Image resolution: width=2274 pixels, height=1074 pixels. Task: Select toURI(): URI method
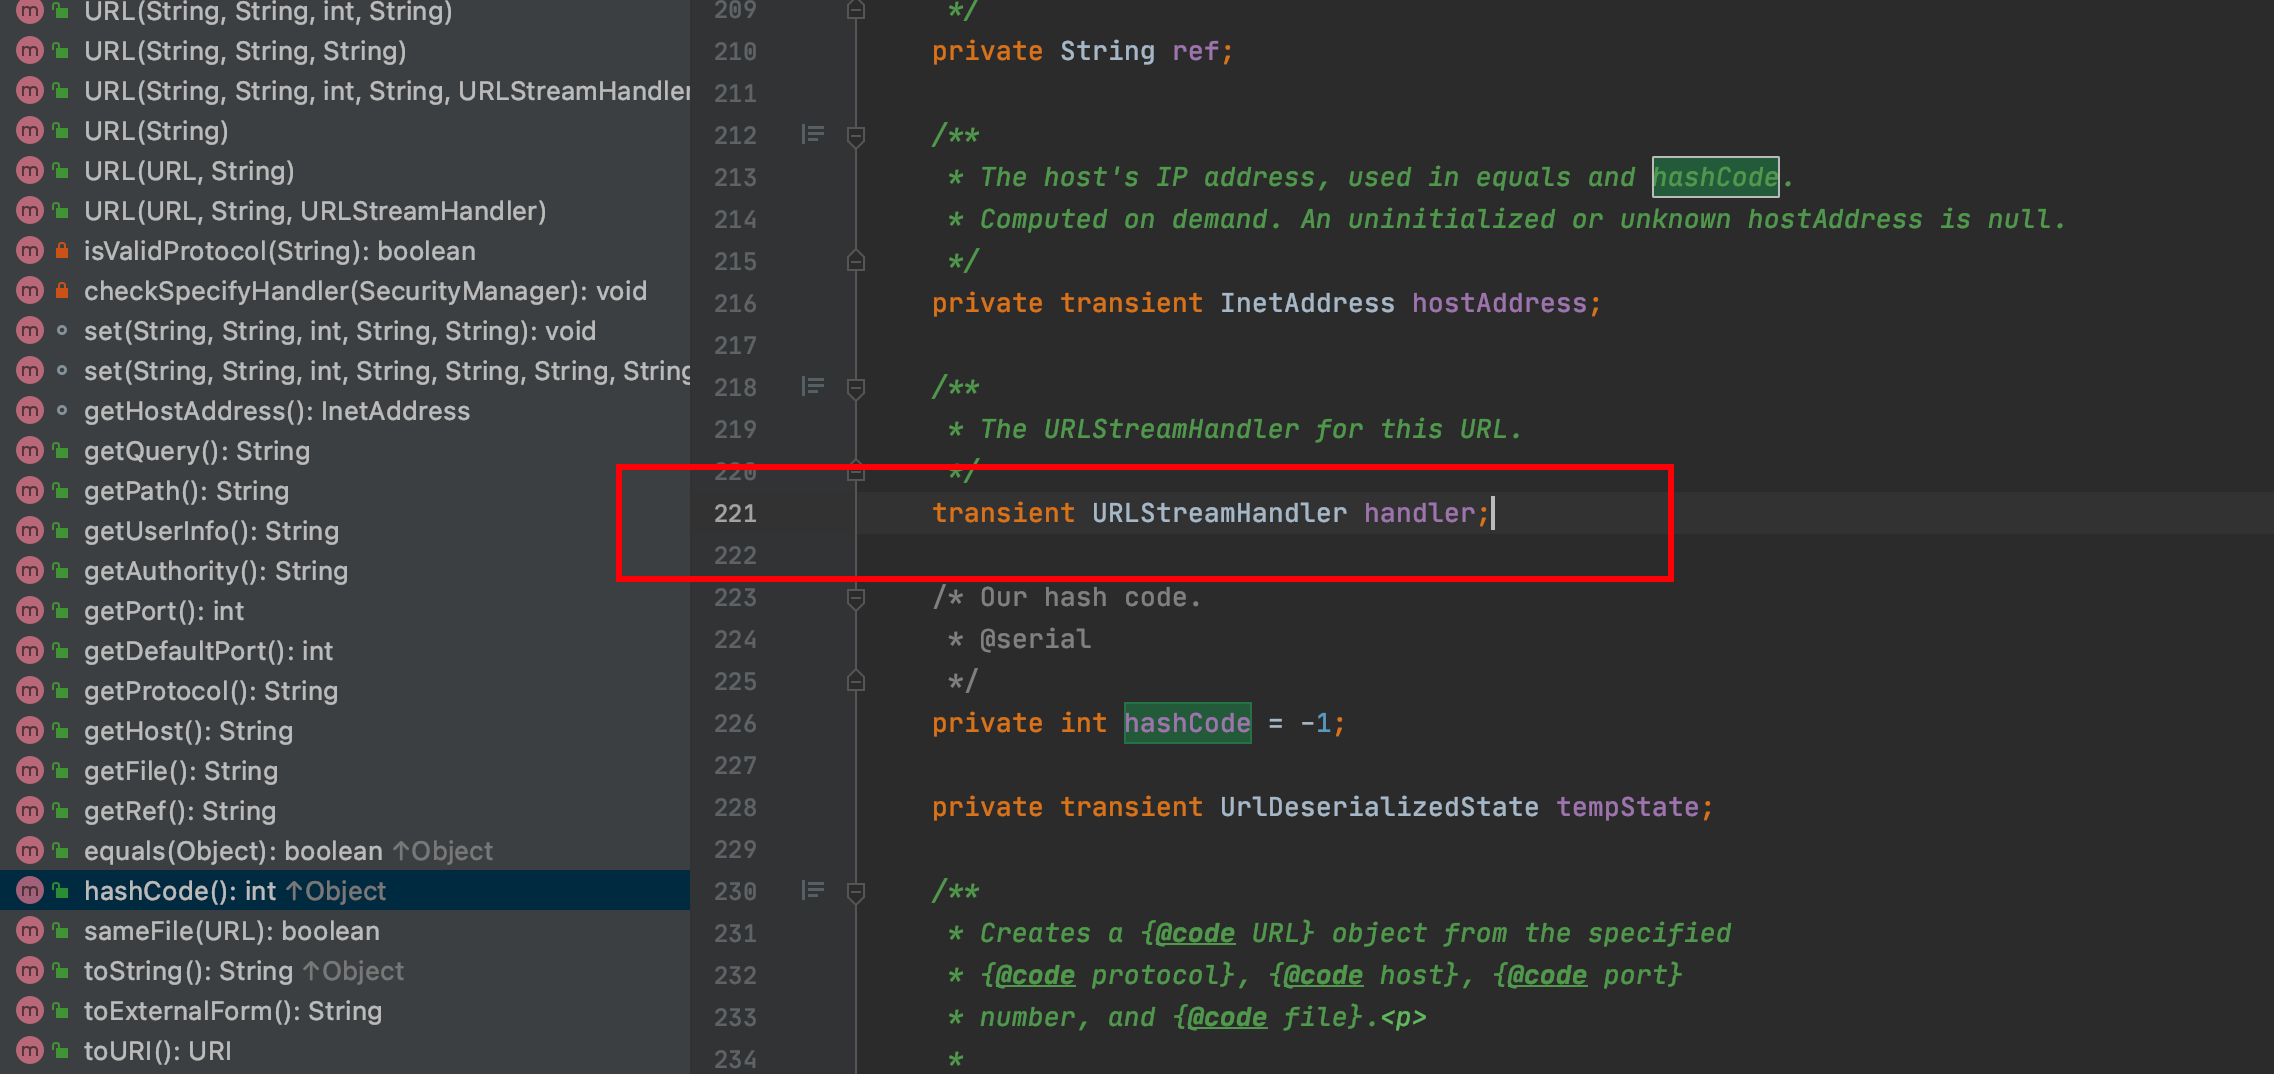click(157, 1051)
